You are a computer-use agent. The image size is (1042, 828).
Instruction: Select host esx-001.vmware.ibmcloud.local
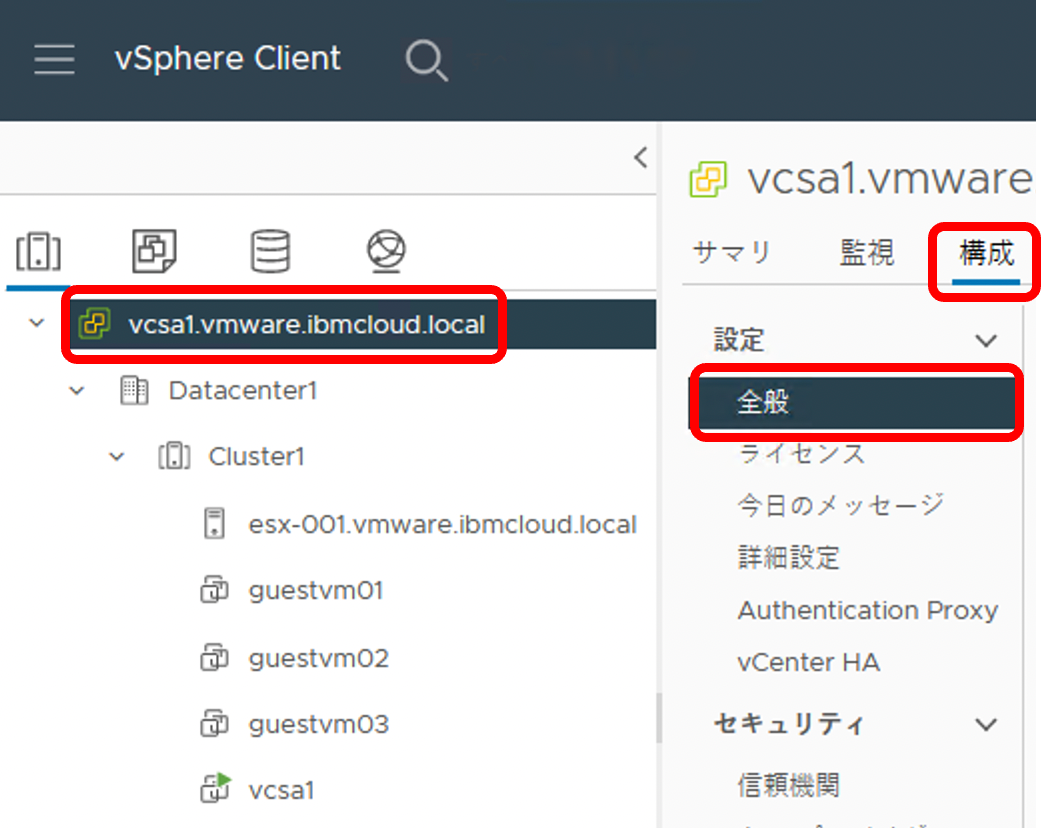point(443,525)
